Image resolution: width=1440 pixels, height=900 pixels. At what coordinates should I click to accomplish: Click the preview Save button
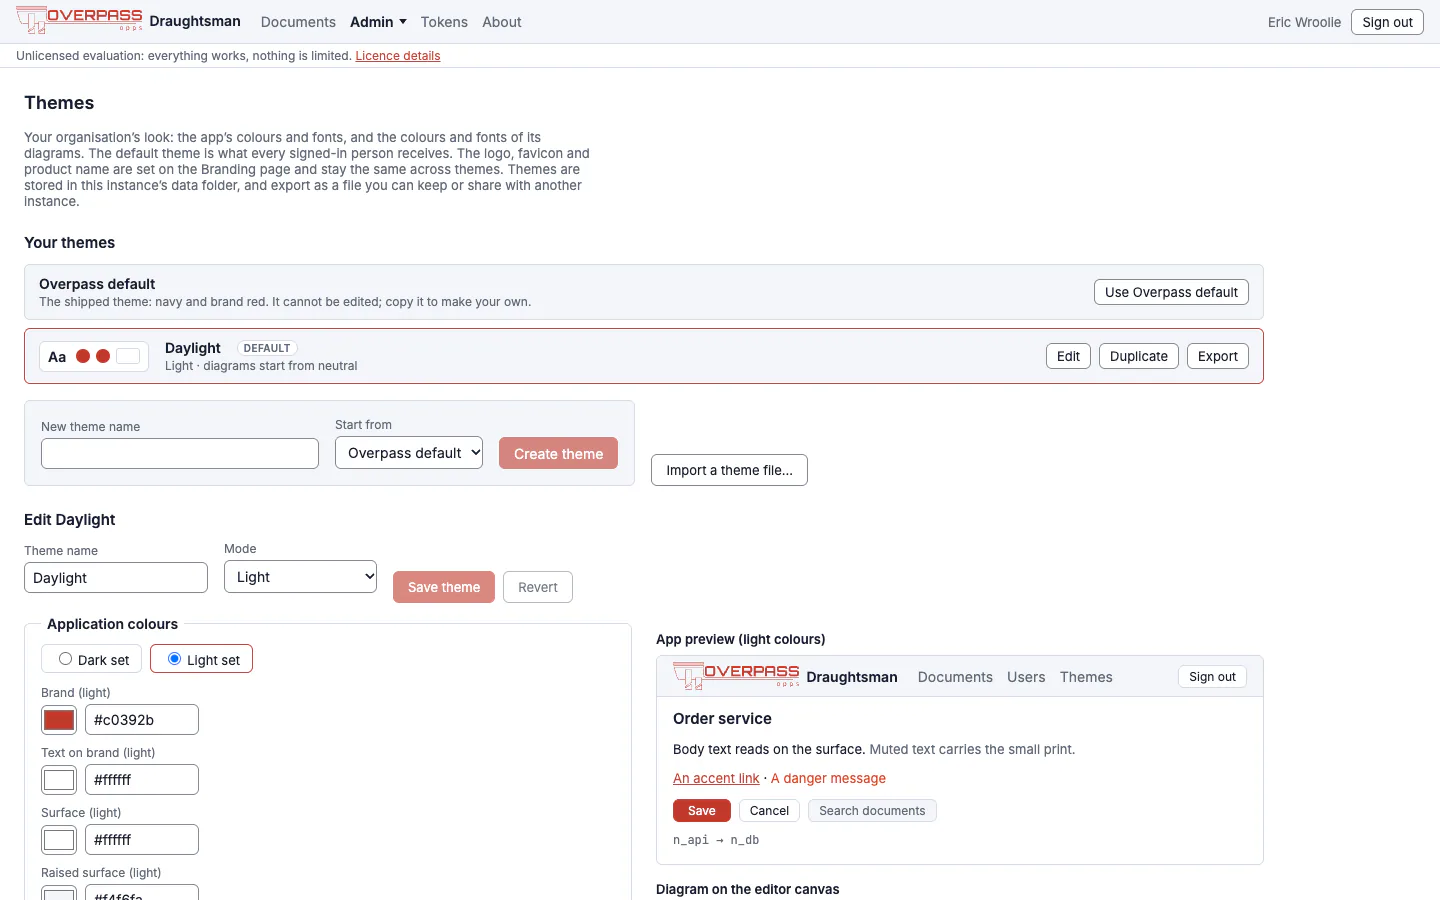tap(702, 811)
